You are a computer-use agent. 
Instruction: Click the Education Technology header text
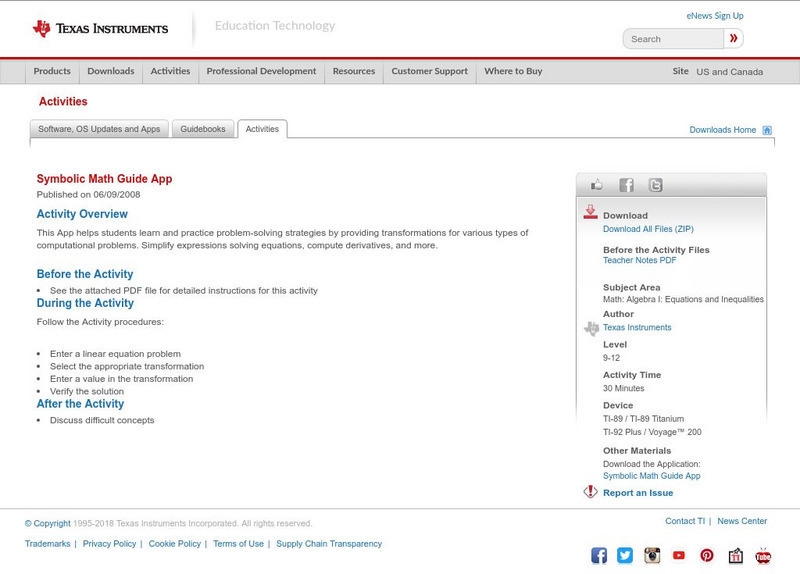[275, 26]
